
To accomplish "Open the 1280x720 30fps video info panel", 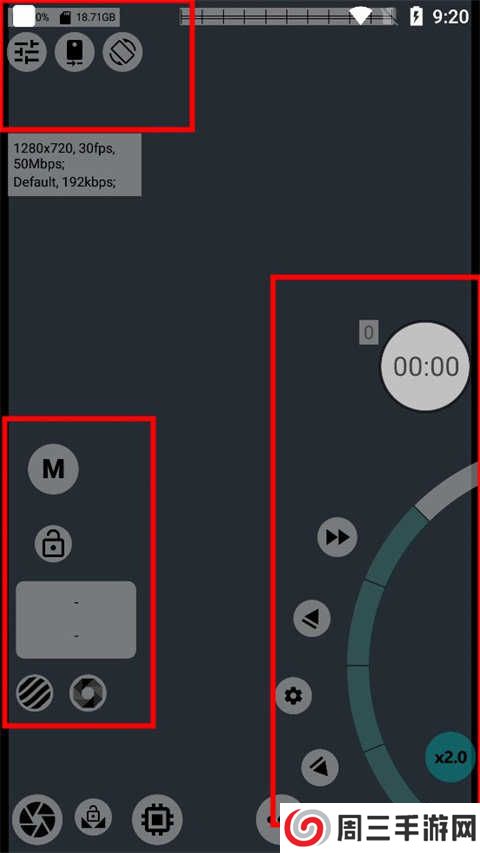I will coord(75,165).
